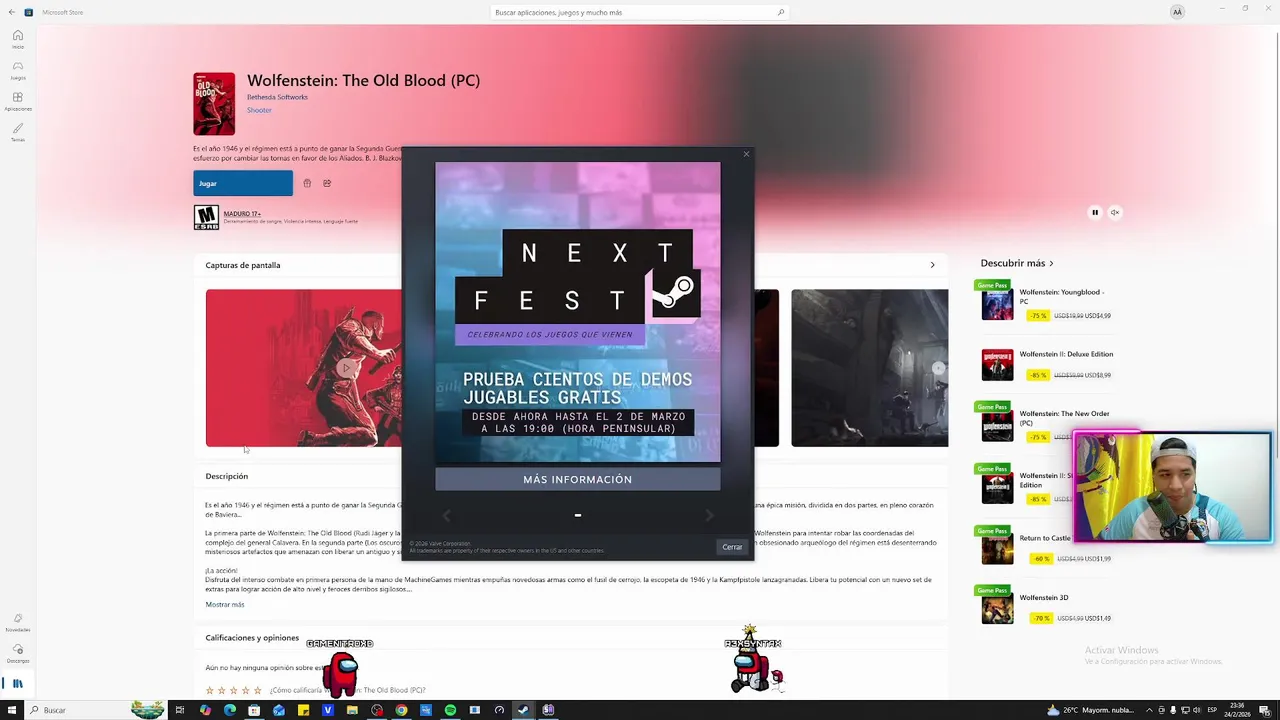Viewport: 1280px width, 720px height.
Task: Open Juegos in the Store sidebar
Action: coord(18,70)
